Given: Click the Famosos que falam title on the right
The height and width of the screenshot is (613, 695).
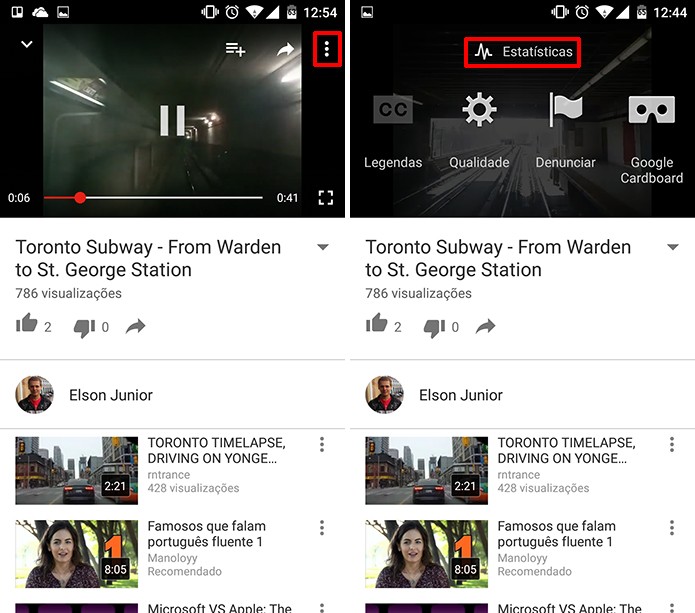Looking at the screenshot, I should 557,534.
